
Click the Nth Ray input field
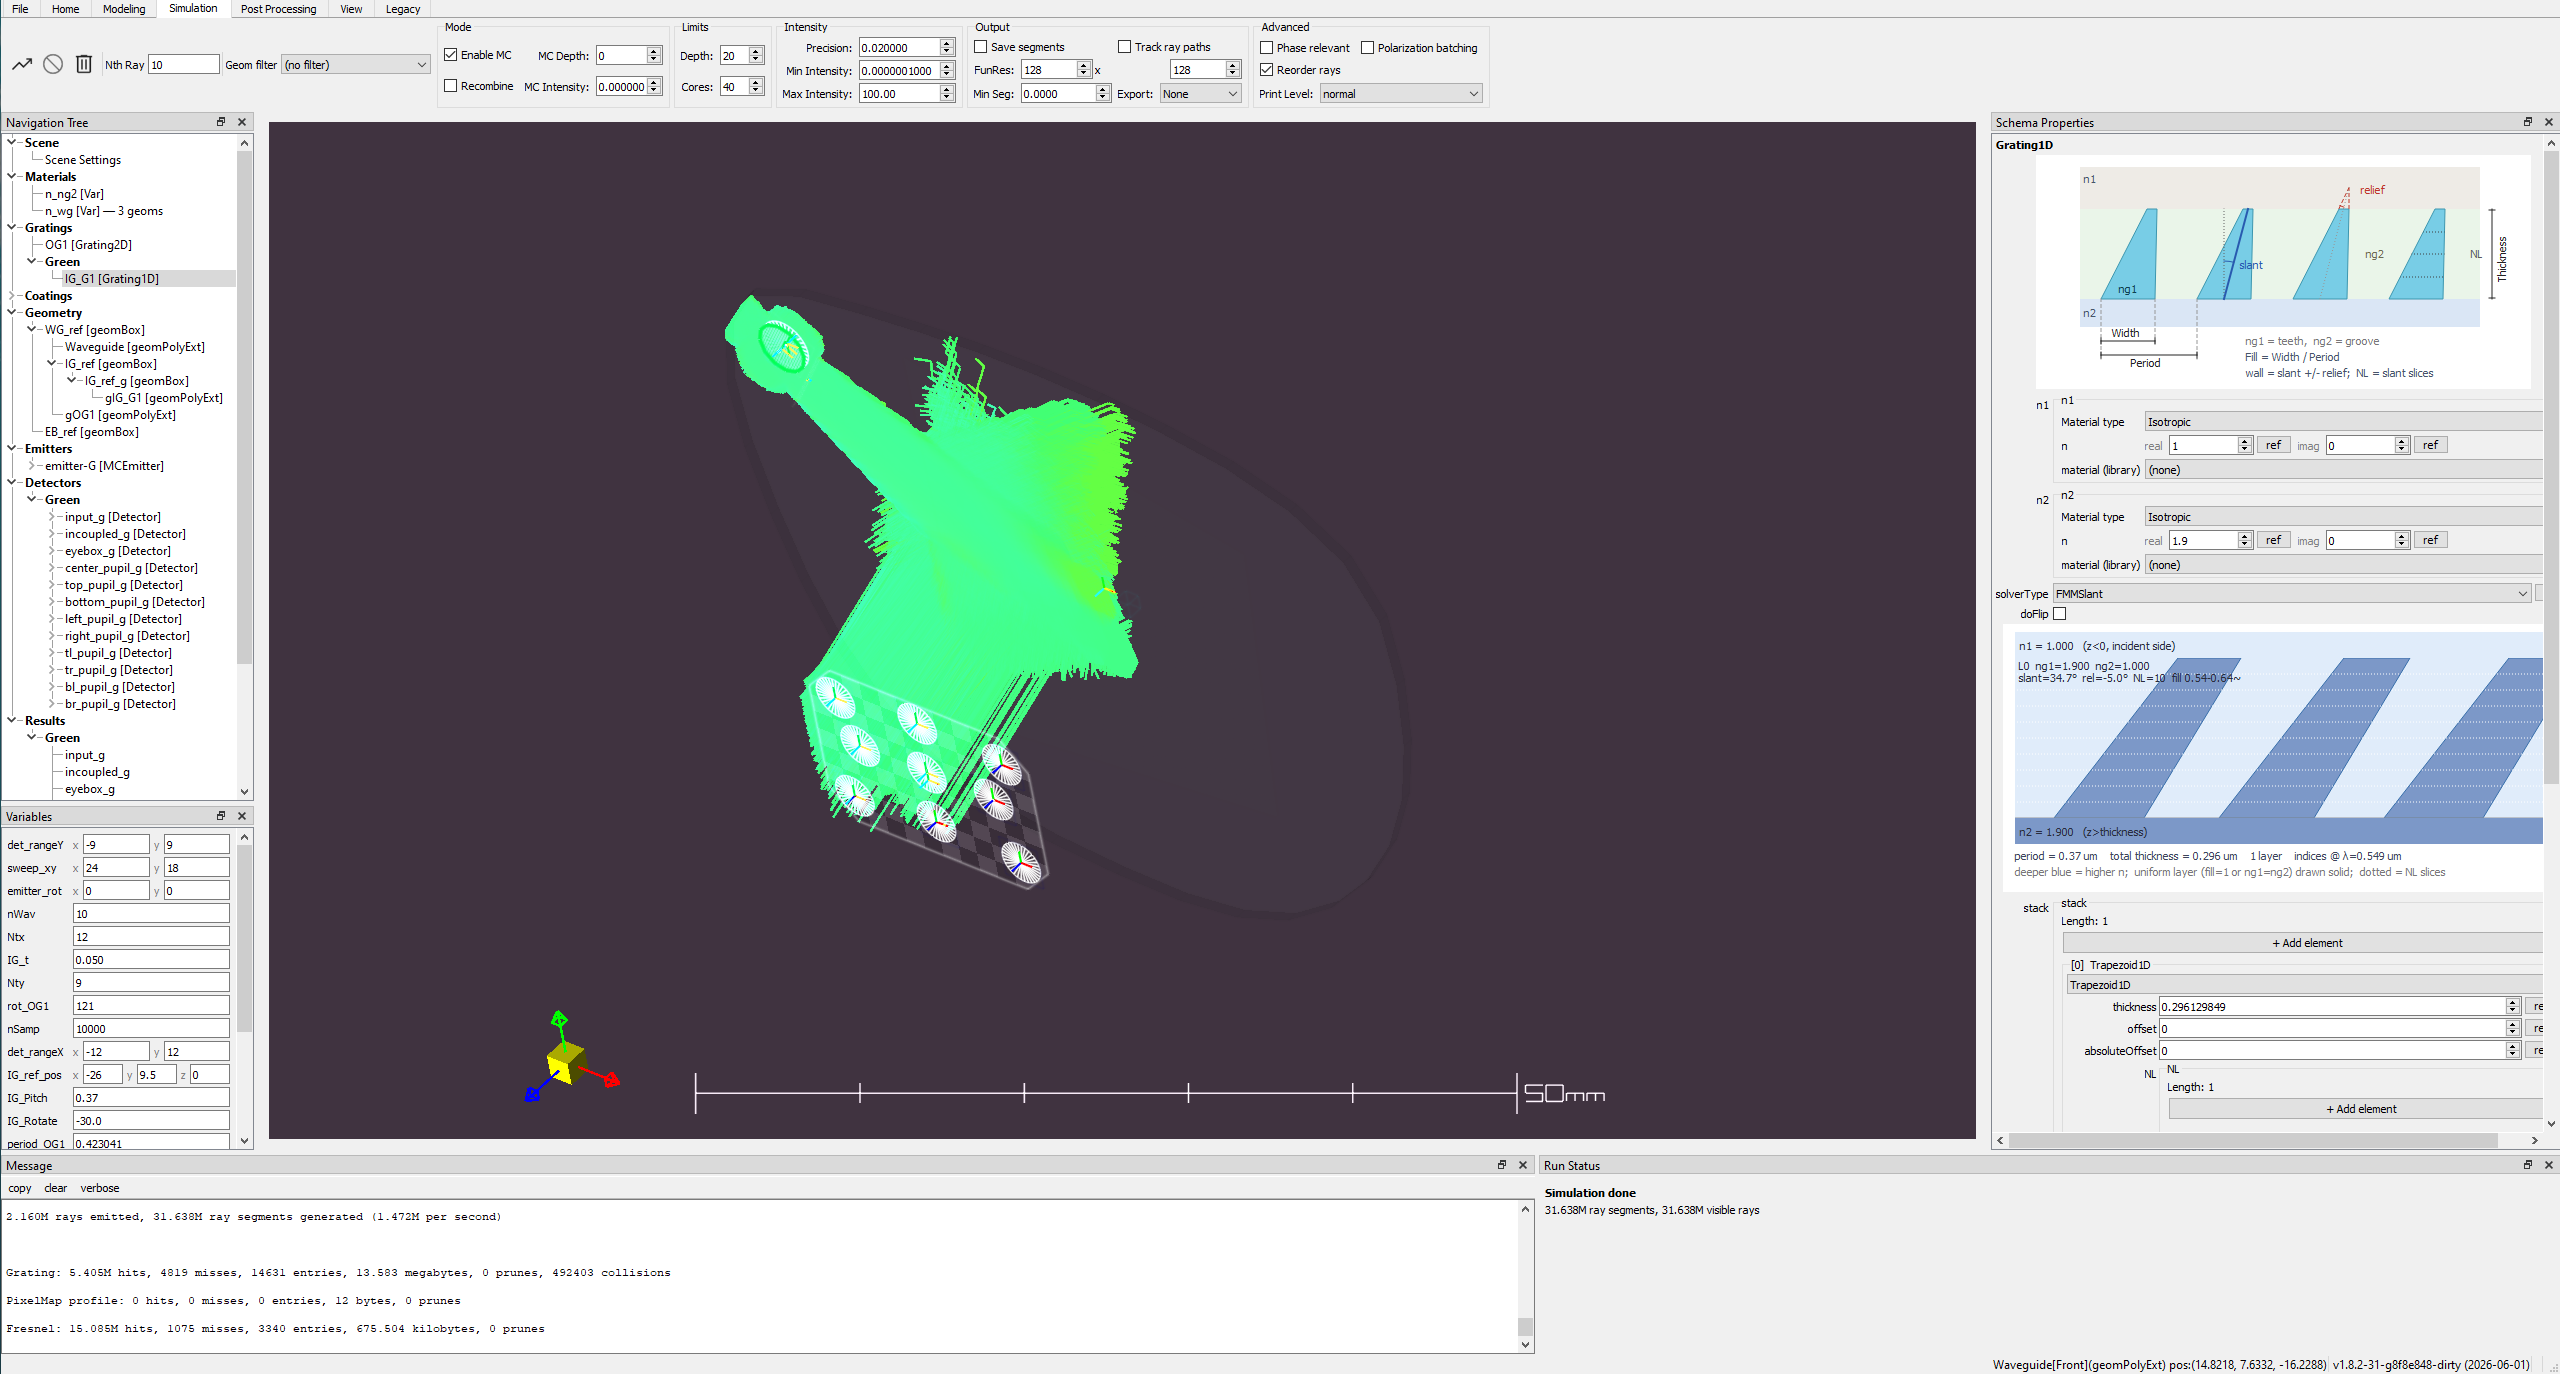pos(184,65)
